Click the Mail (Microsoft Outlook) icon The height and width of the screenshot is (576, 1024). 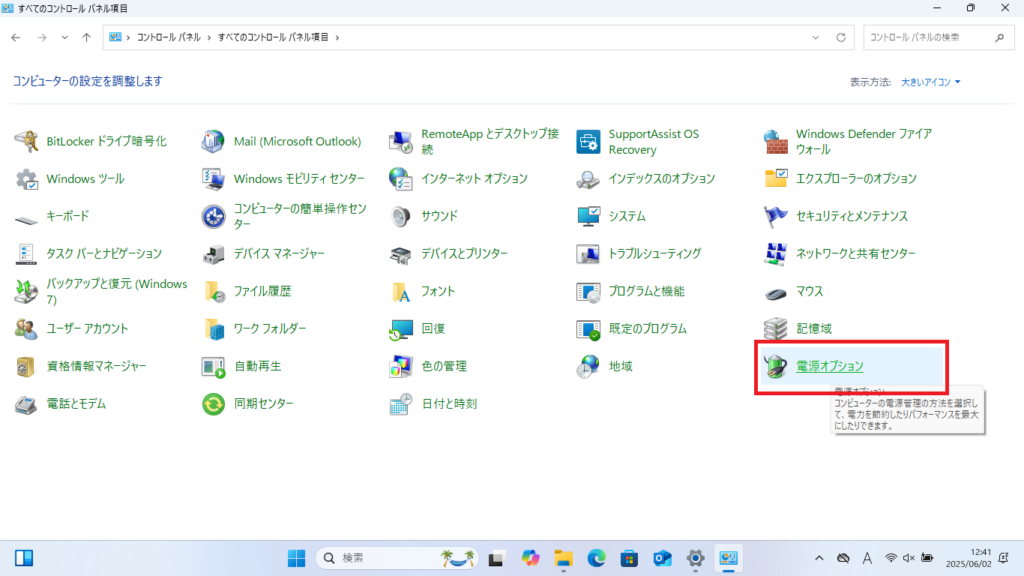click(214, 141)
